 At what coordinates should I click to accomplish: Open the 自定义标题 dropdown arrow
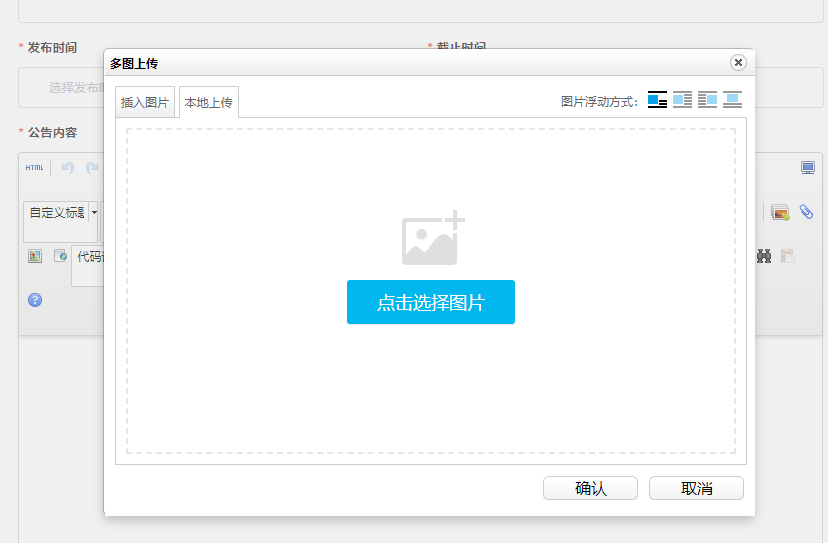[94, 212]
